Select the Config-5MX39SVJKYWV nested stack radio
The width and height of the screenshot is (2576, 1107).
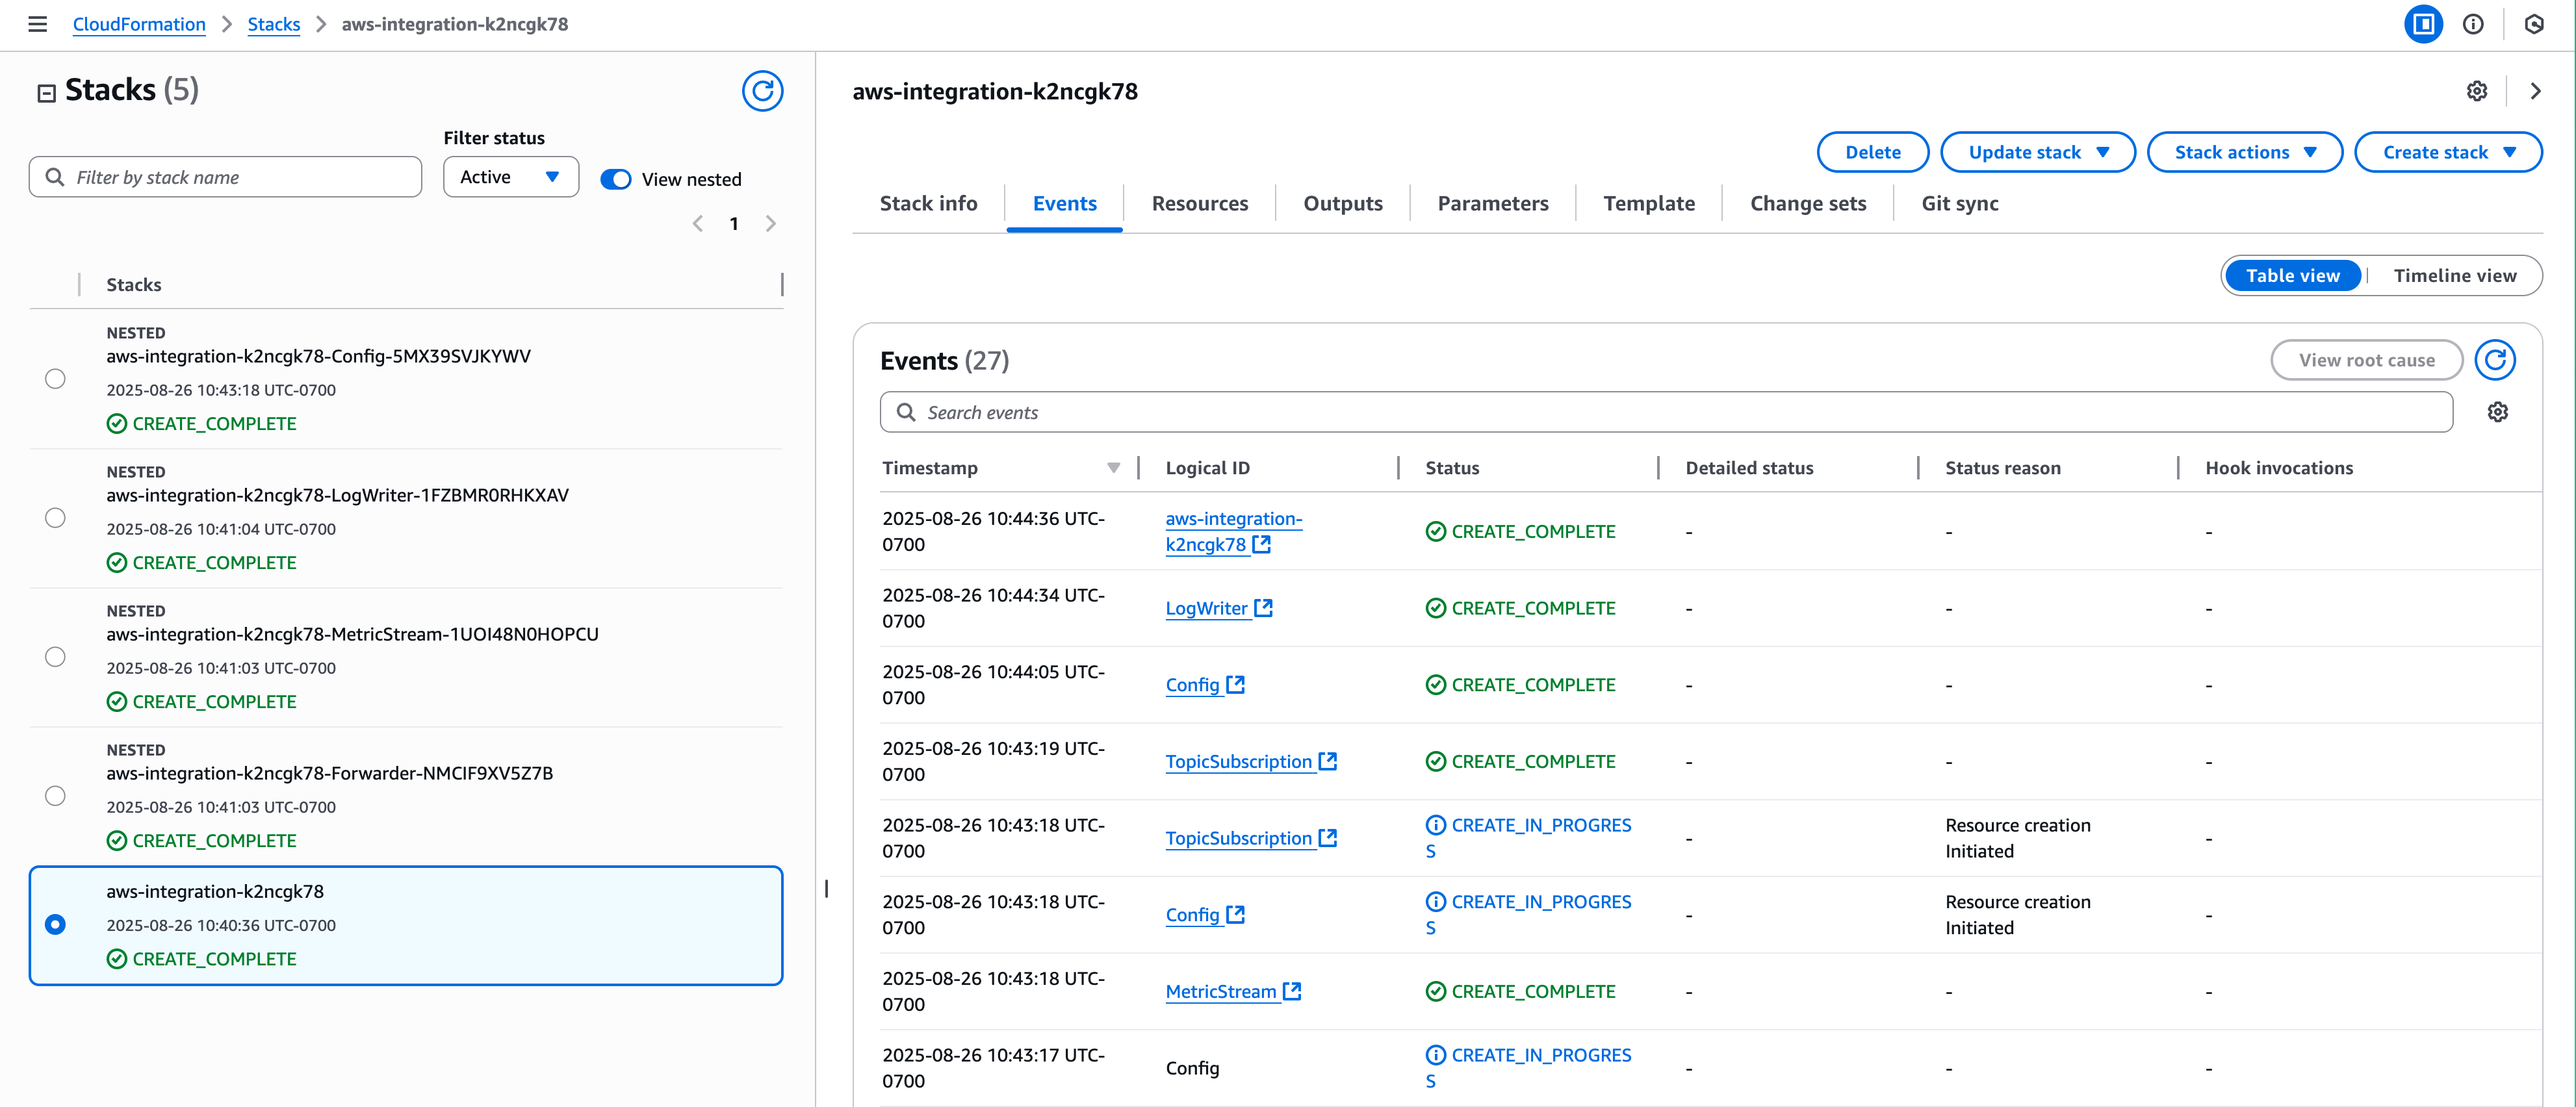55,379
